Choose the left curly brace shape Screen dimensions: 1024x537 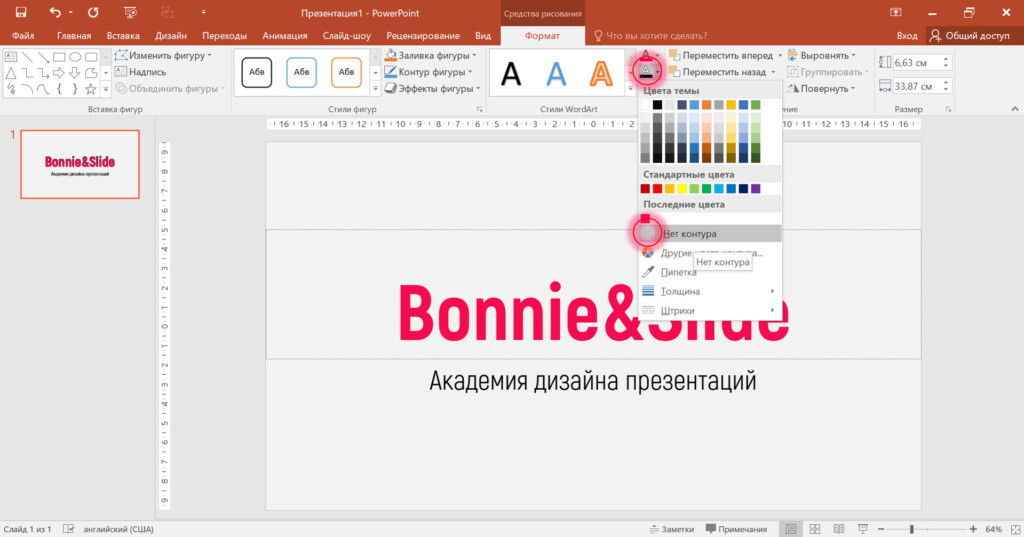tap(59, 89)
